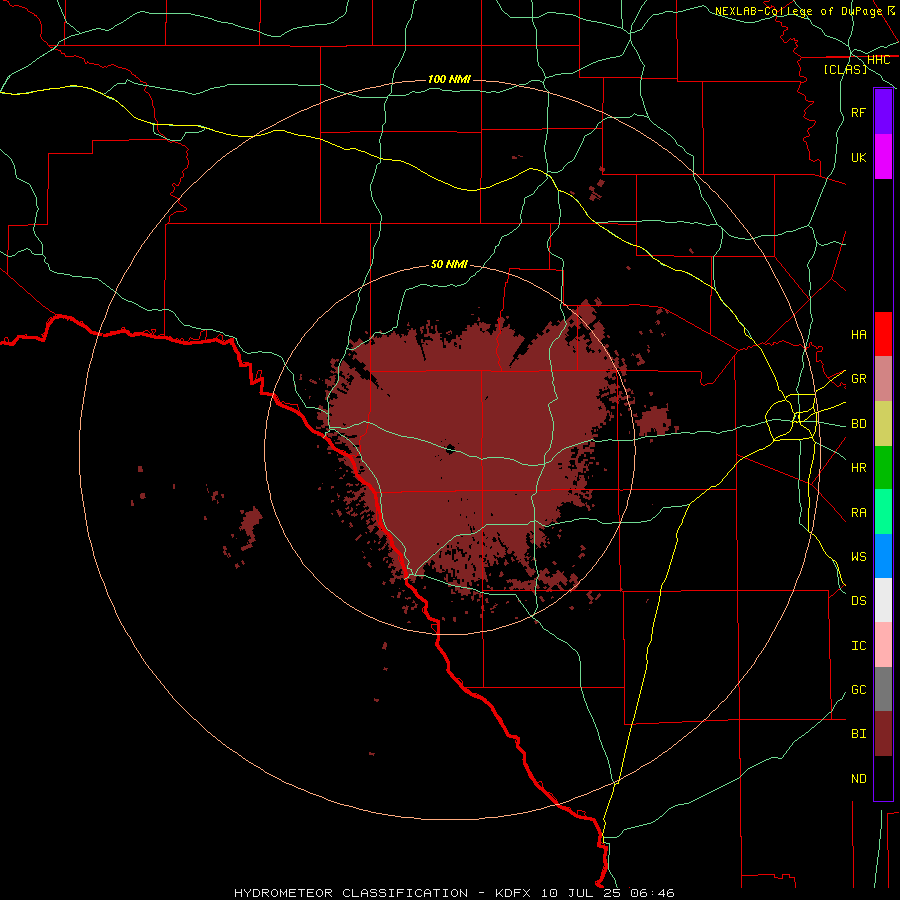Click the BI legend label
900x900 pixels.
pyautogui.click(x=858, y=734)
